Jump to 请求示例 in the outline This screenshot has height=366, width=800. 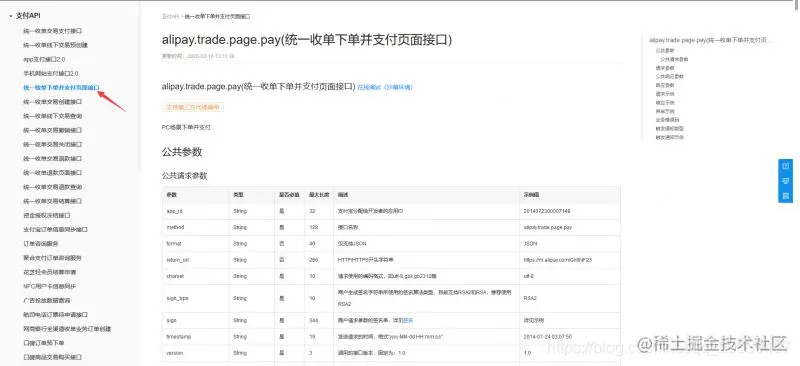665,94
